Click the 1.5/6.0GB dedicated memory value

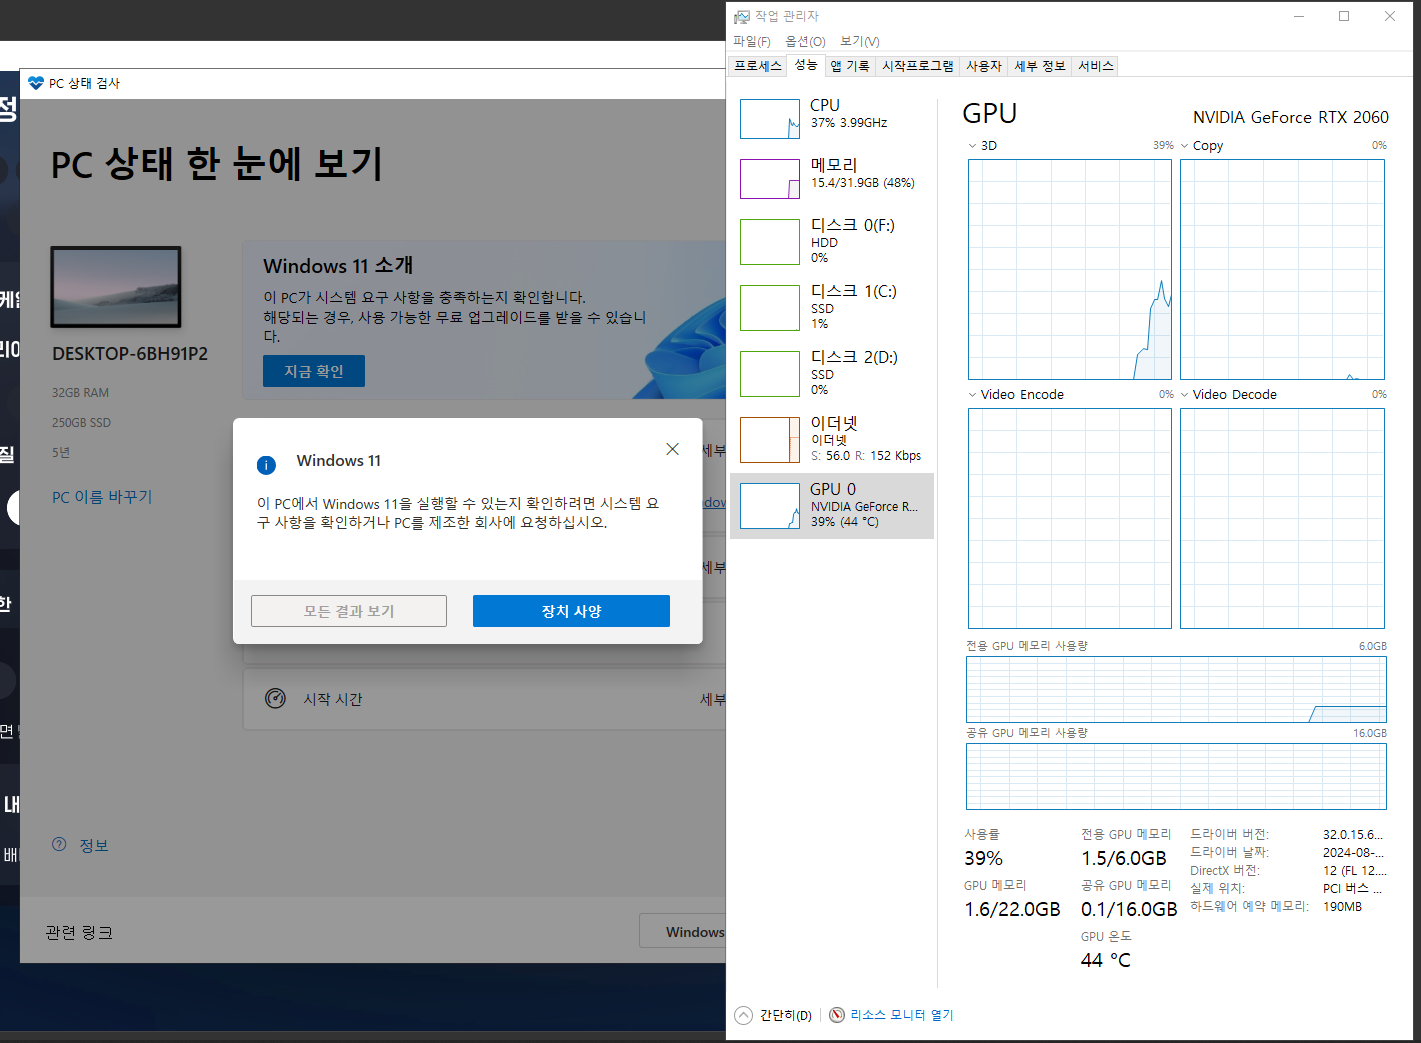[1124, 858]
